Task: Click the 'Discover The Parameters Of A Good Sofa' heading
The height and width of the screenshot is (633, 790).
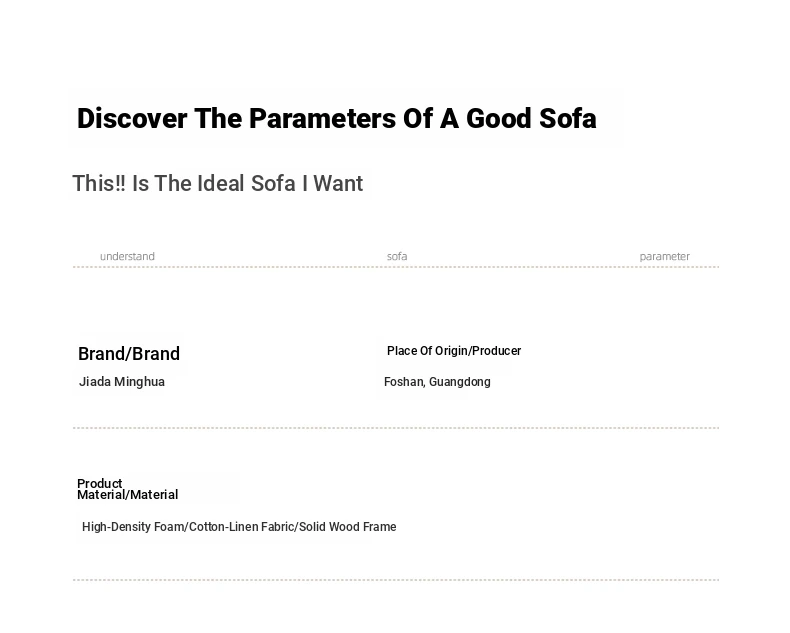Action: [337, 119]
